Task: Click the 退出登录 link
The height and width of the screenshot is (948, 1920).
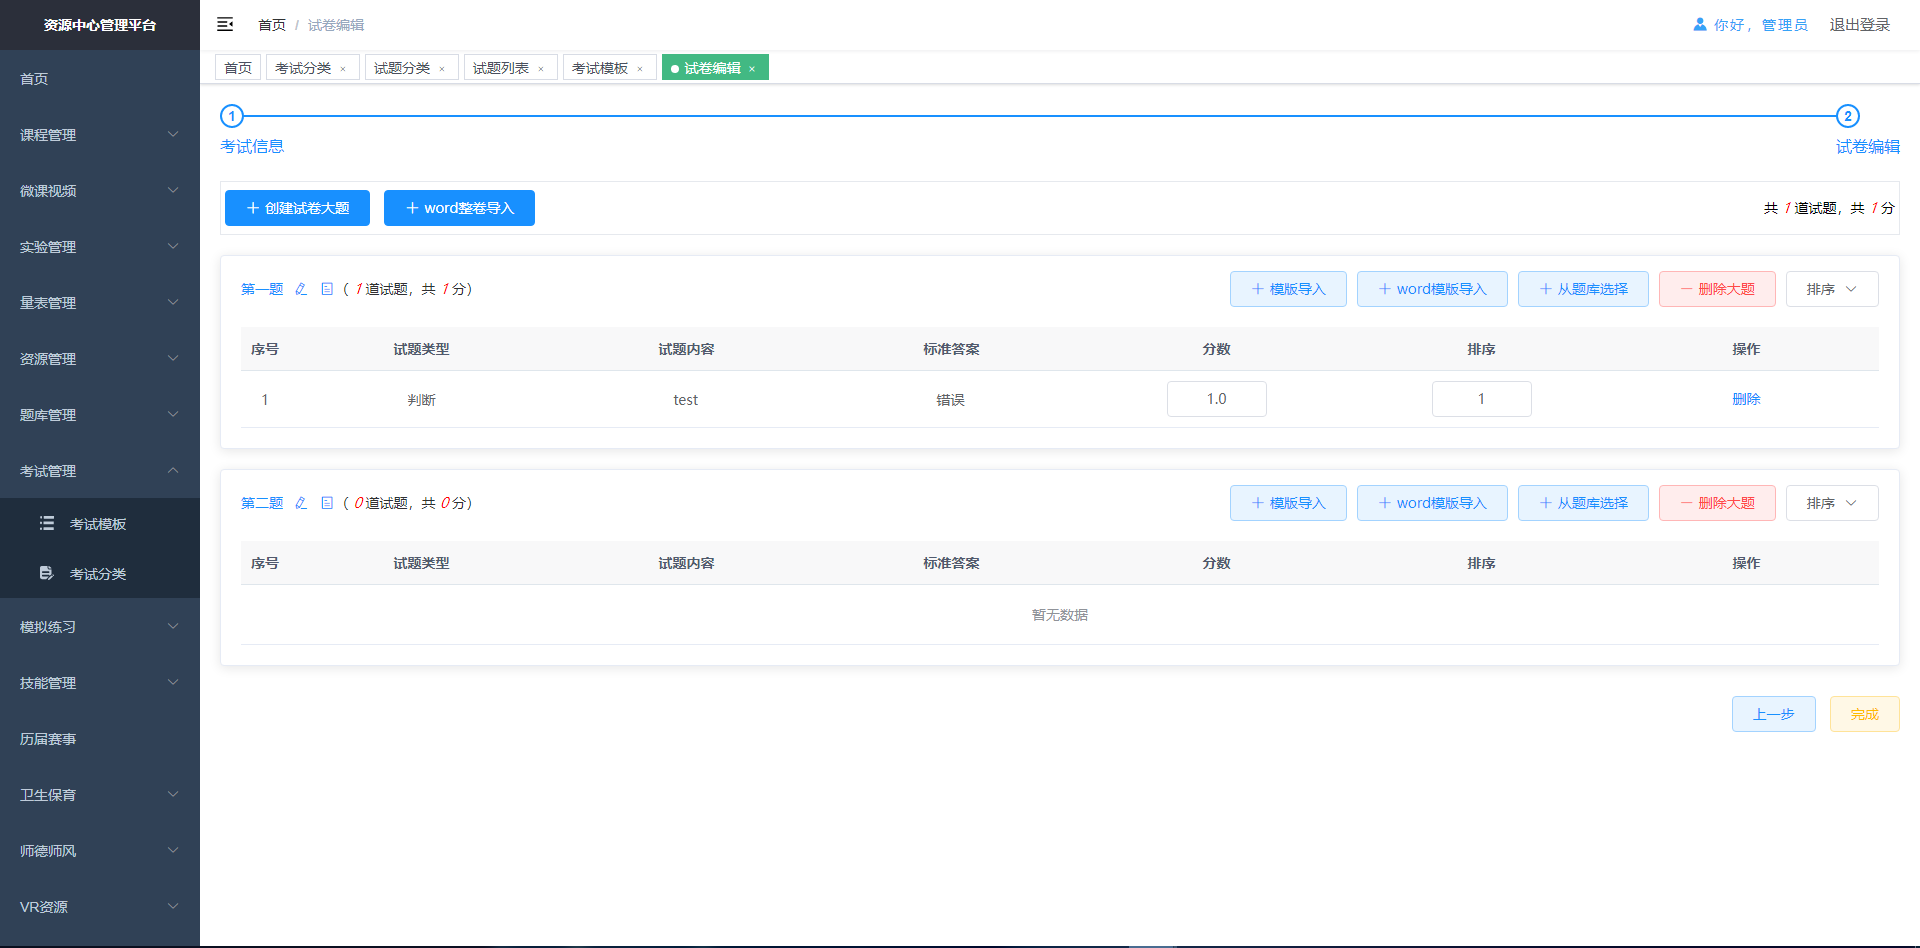Action: tap(1860, 25)
